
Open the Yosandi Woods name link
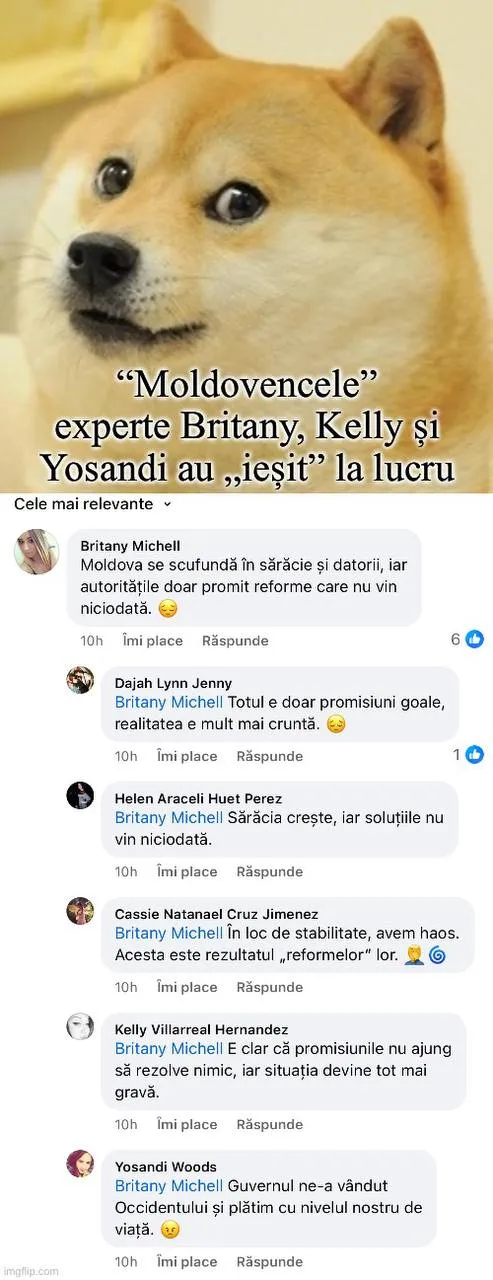166,1166
